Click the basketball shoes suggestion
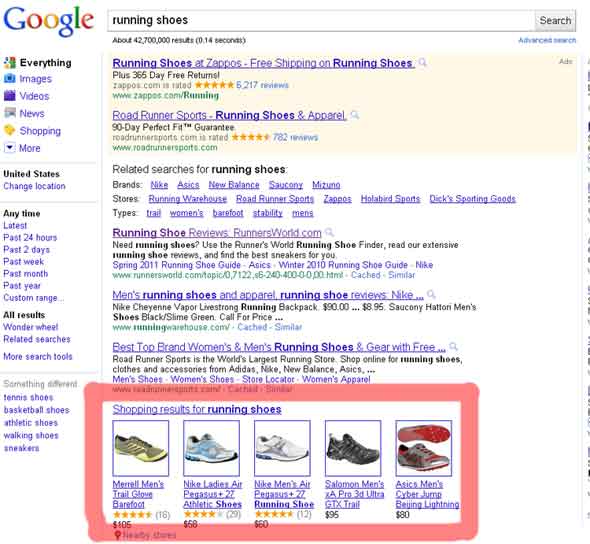 pyautogui.click(x=36, y=410)
